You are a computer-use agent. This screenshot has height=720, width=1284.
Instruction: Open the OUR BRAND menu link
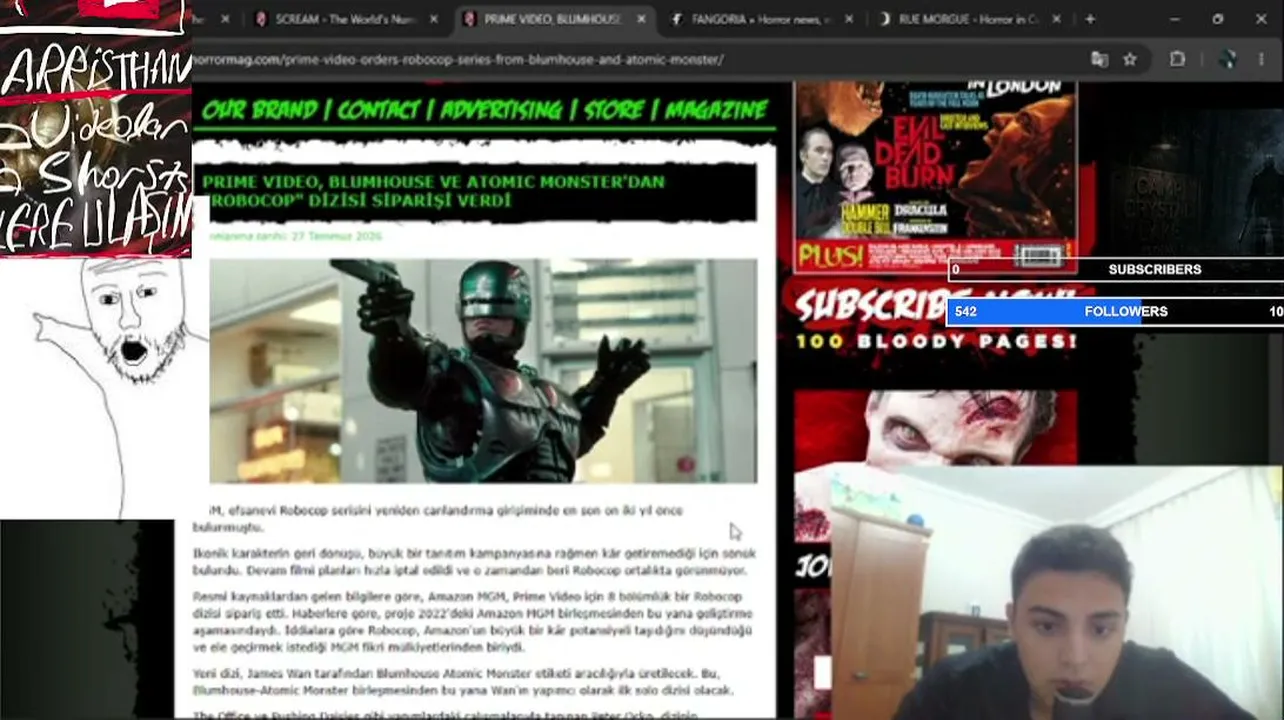point(260,110)
